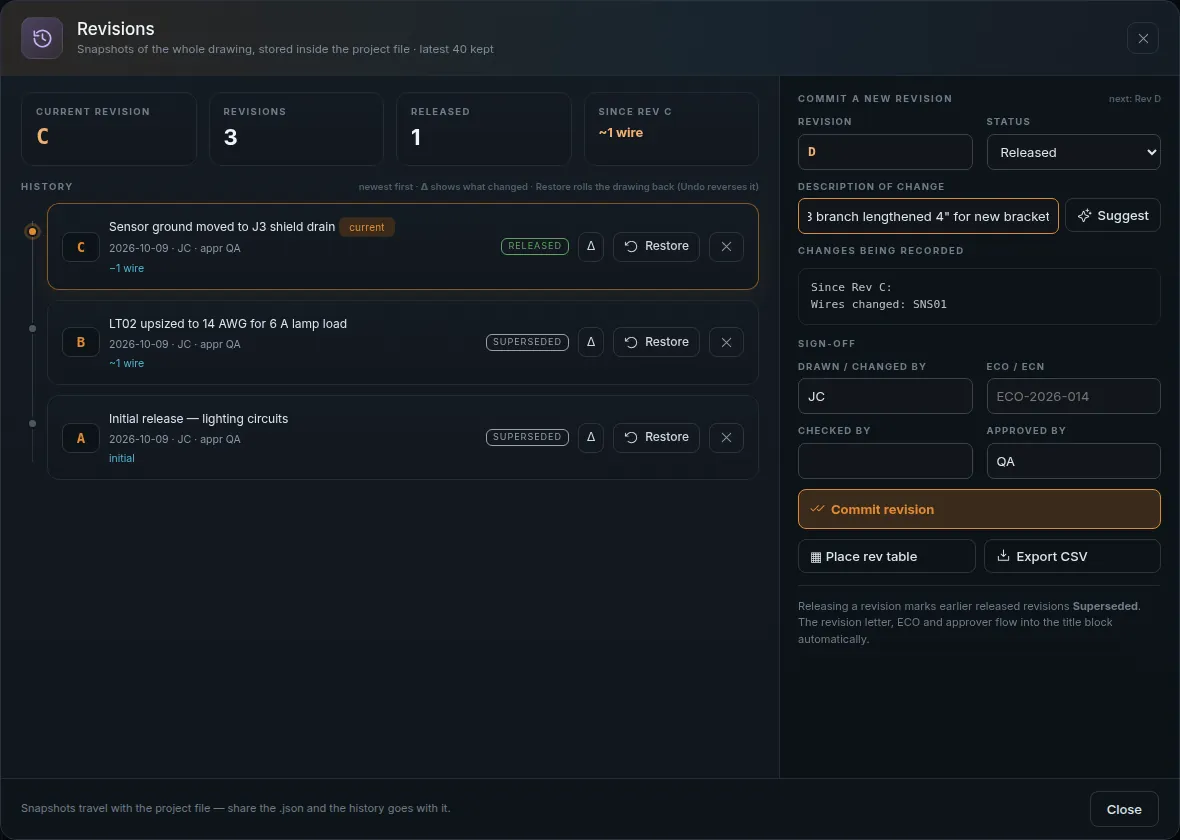
Task: Click the SUPERSEDED tag on revision B
Action: tap(527, 342)
